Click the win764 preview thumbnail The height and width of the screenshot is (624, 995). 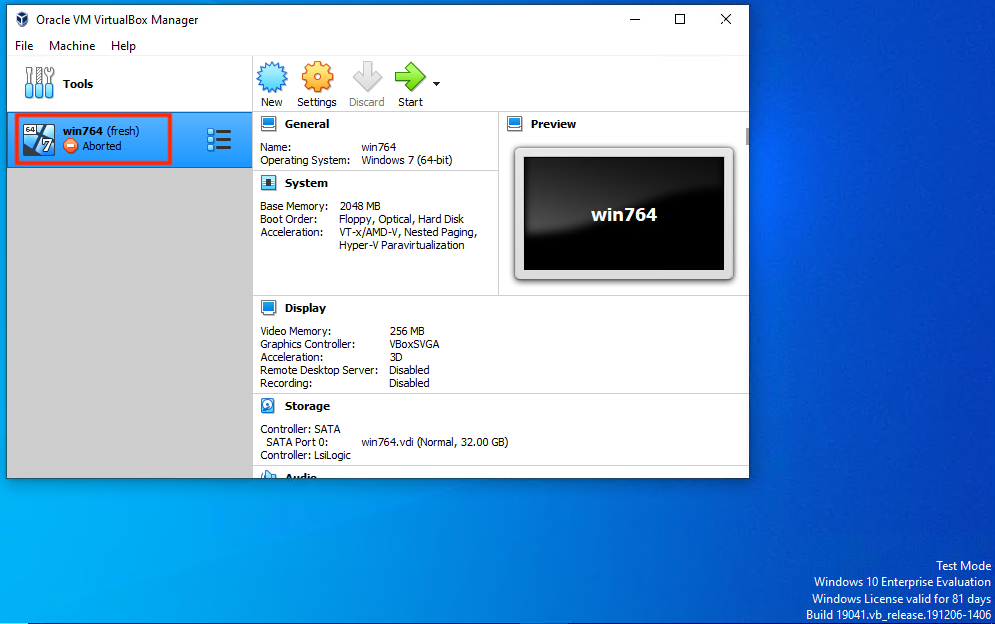tap(624, 214)
